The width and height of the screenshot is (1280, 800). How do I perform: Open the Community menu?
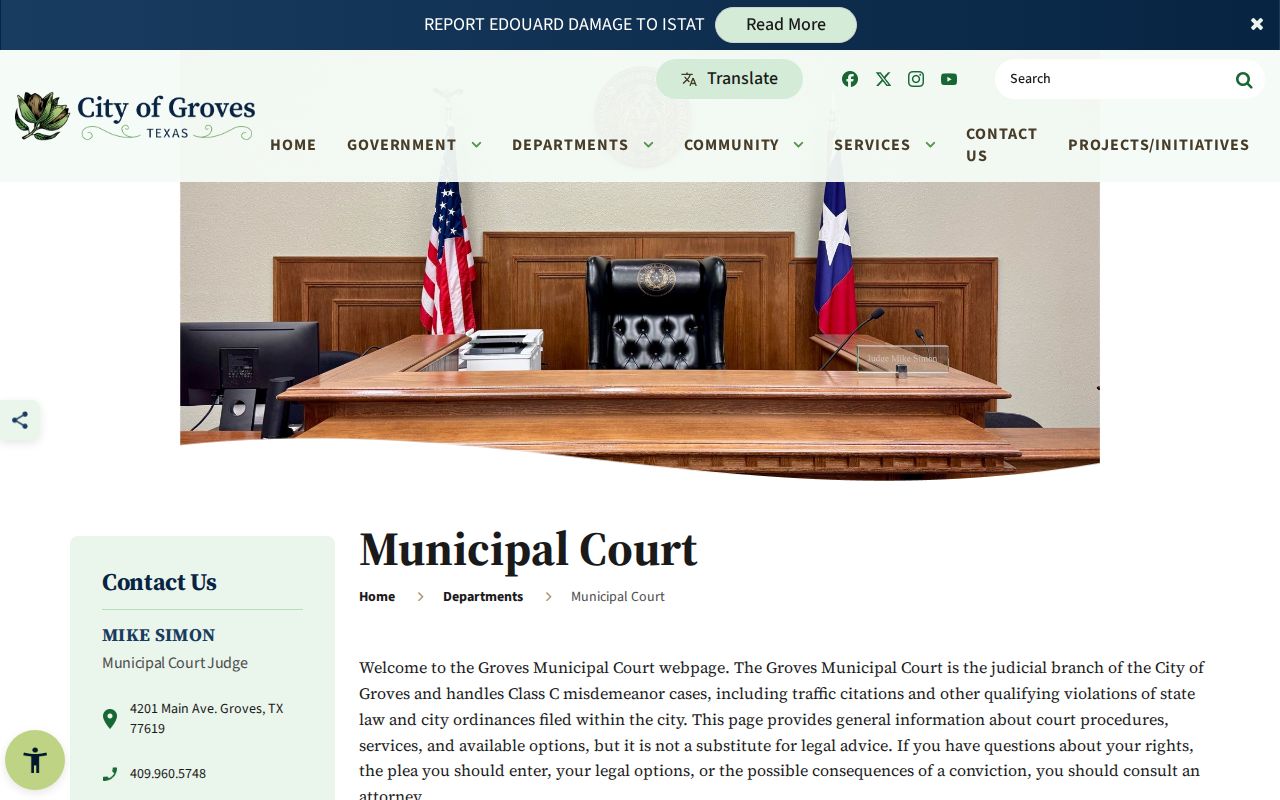coord(731,145)
